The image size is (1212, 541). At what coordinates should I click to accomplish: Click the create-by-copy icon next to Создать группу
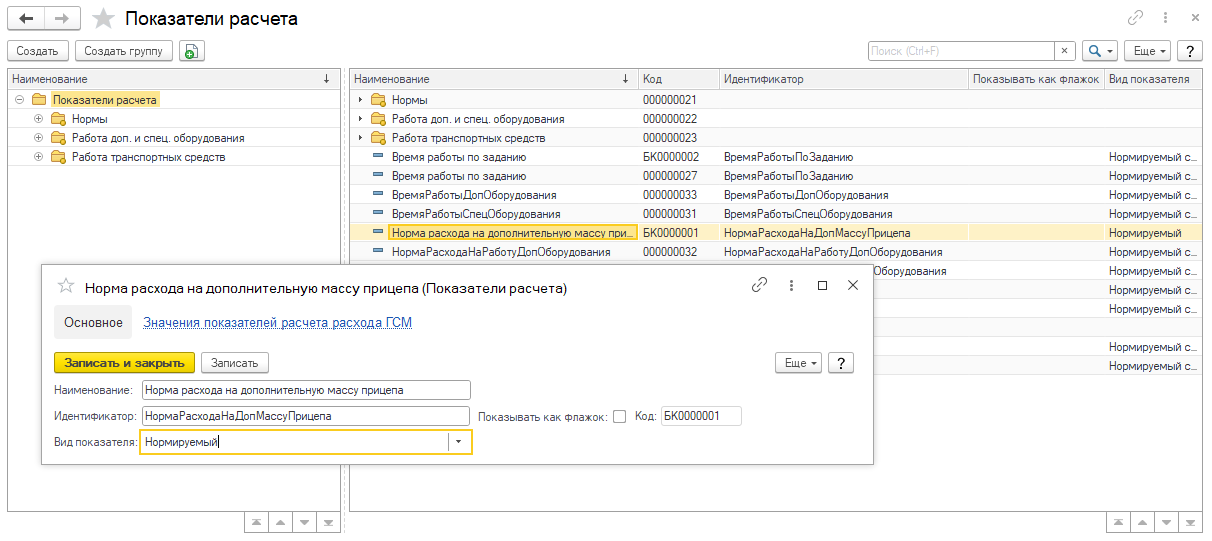(192, 51)
